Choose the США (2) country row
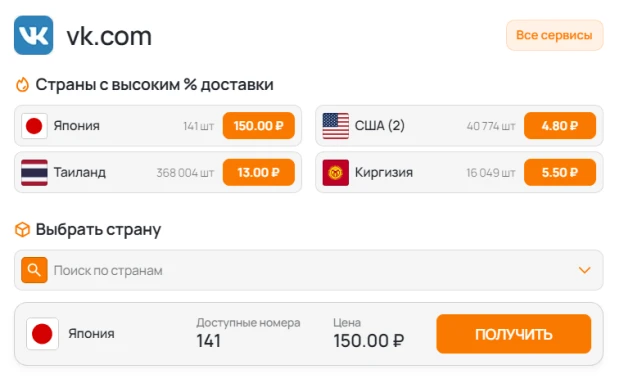Viewport: 624px width, 383px height. coord(459,126)
